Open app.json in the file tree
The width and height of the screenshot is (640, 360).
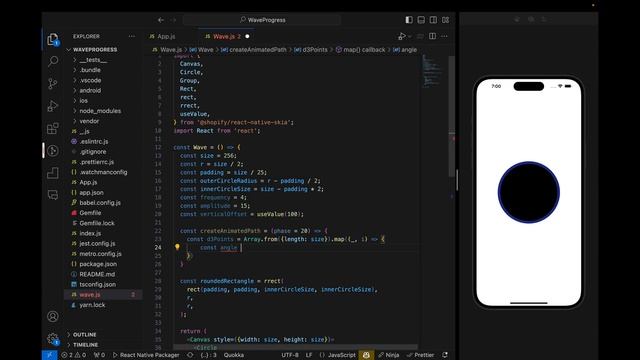pyautogui.click(x=91, y=192)
